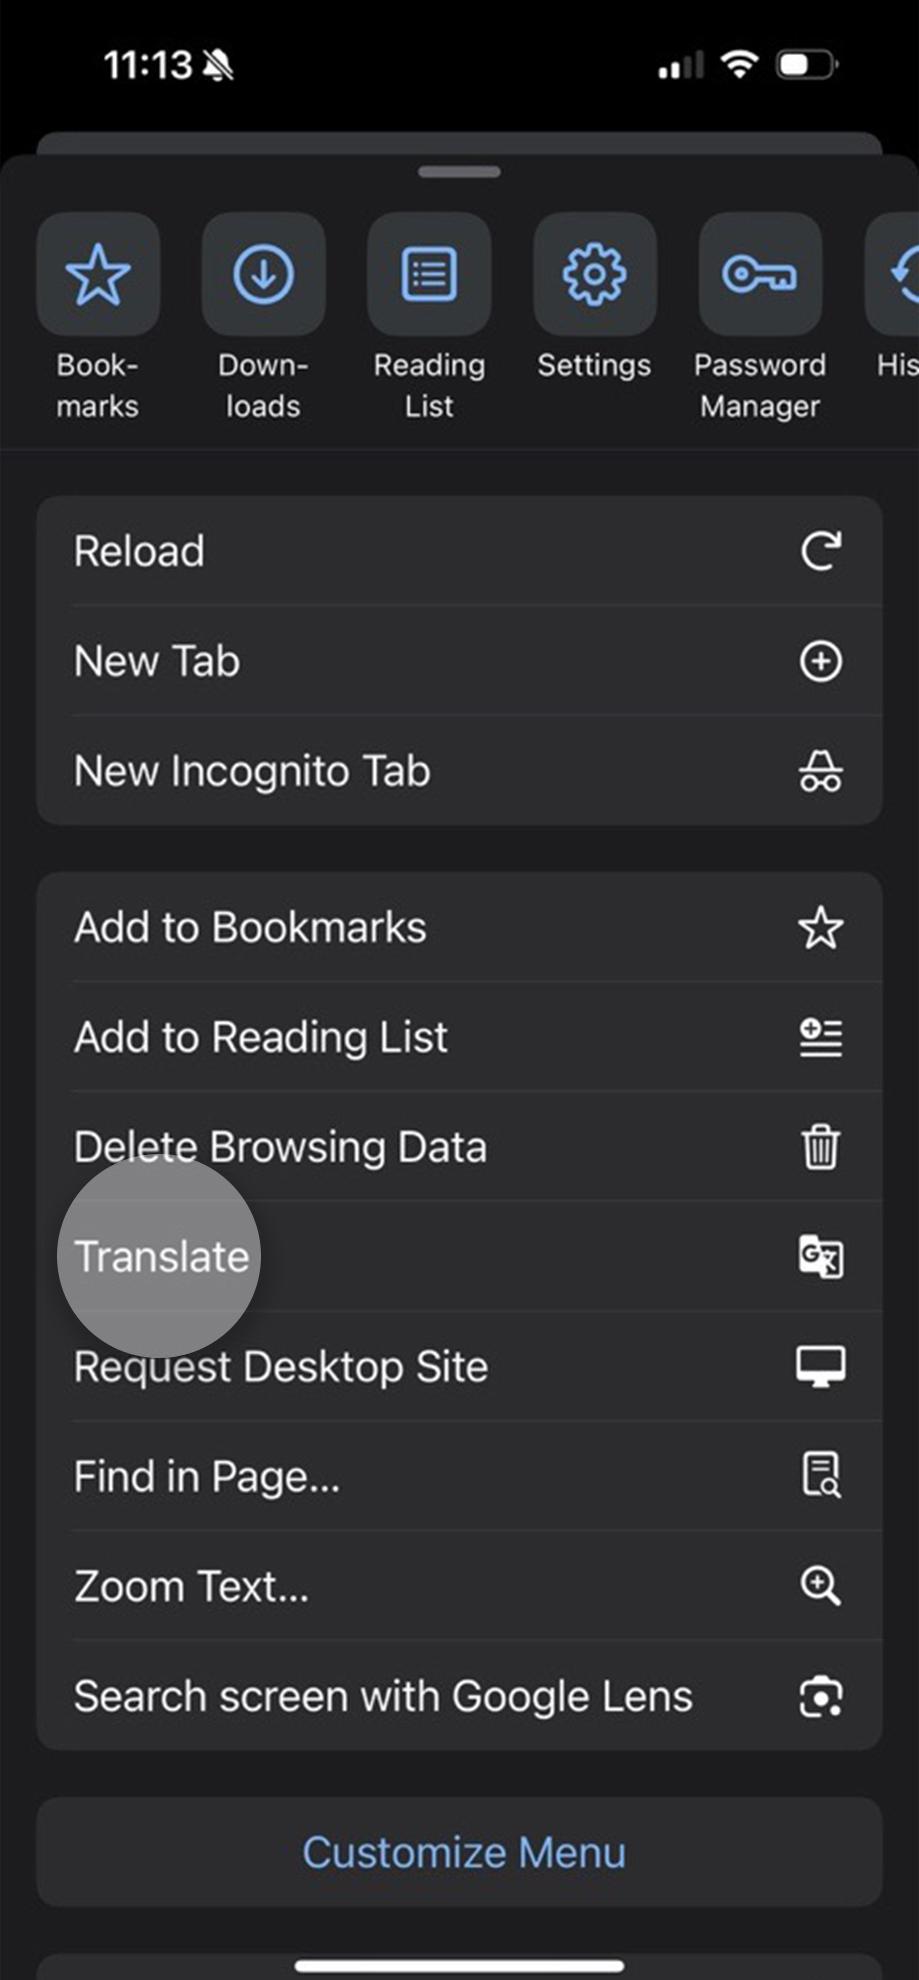
Task: Click the incognito glasses icon
Action: click(x=820, y=771)
